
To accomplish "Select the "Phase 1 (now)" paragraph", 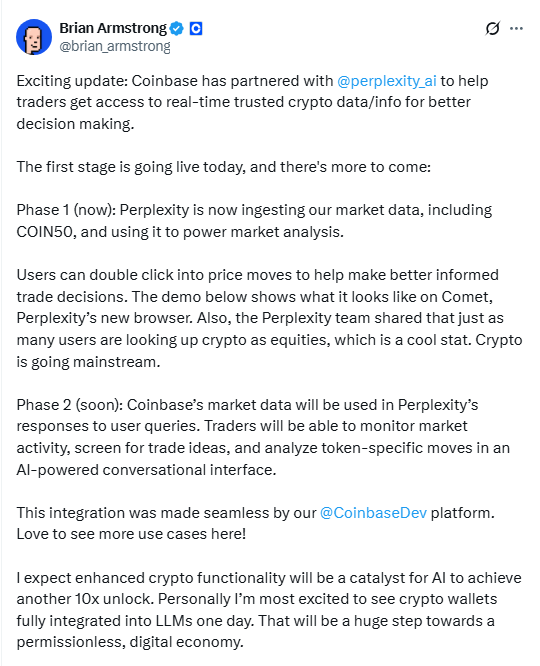I will pyautogui.click(x=254, y=221).
